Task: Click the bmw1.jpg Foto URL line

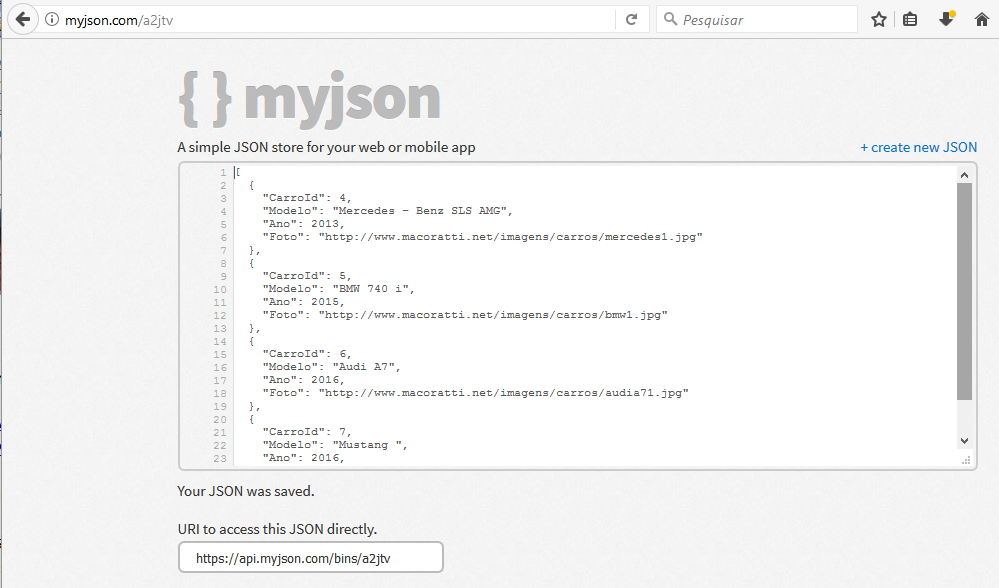Action: pos(465,315)
